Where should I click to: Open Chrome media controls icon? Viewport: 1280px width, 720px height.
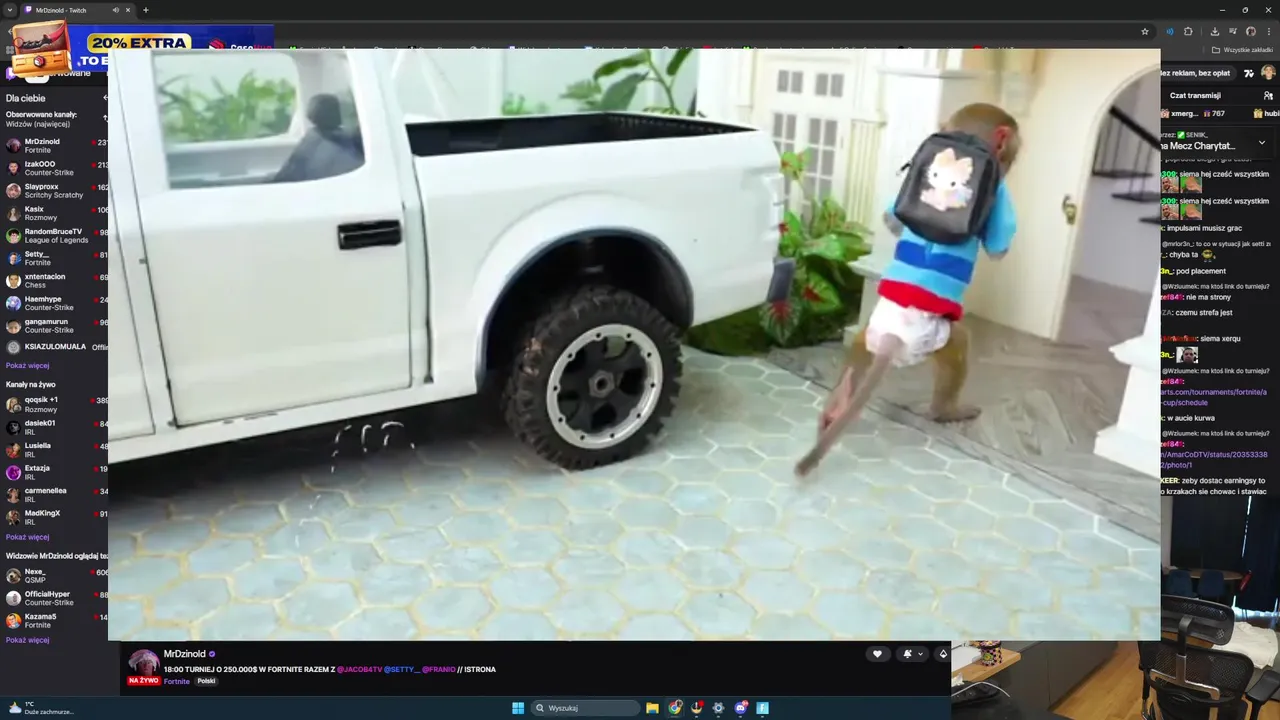click(1232, 31)
